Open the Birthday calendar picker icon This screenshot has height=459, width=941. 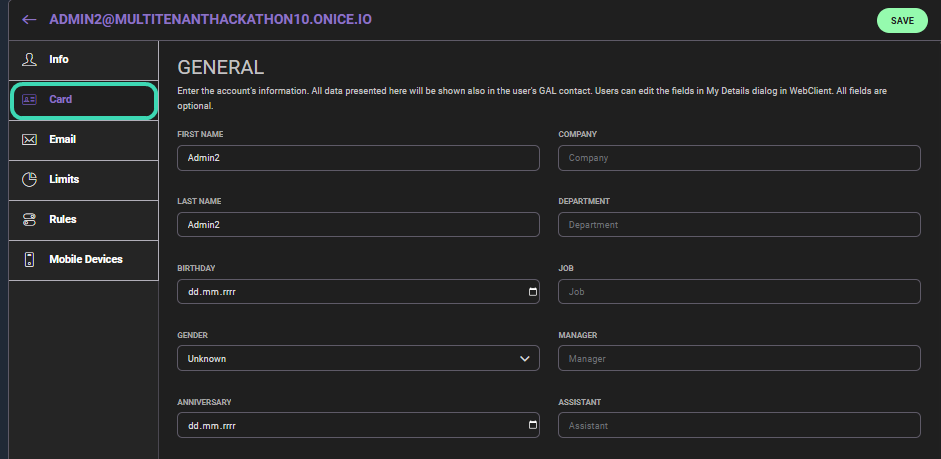coord(532,292)
